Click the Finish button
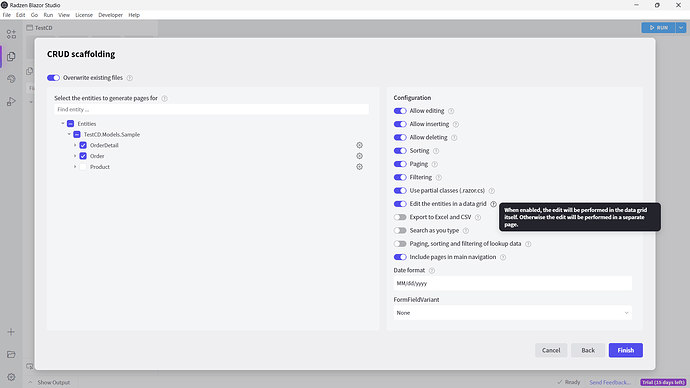The image size is (690, 388). coord(625,350)
